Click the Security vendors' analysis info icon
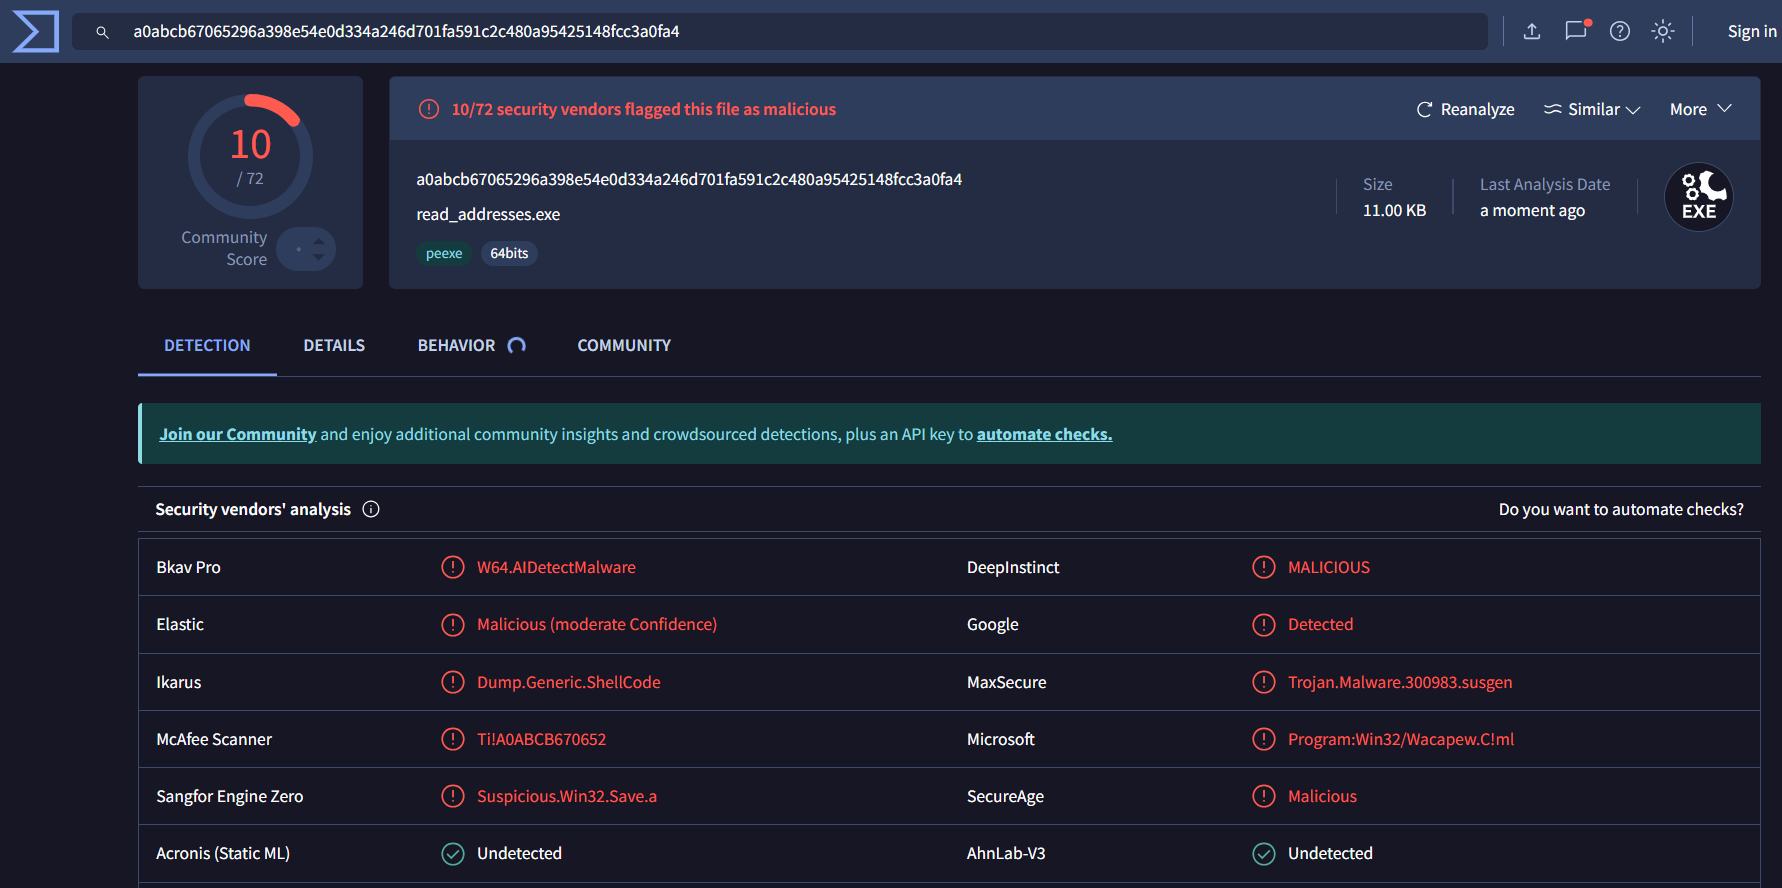1782x888 pixels. 371,509
